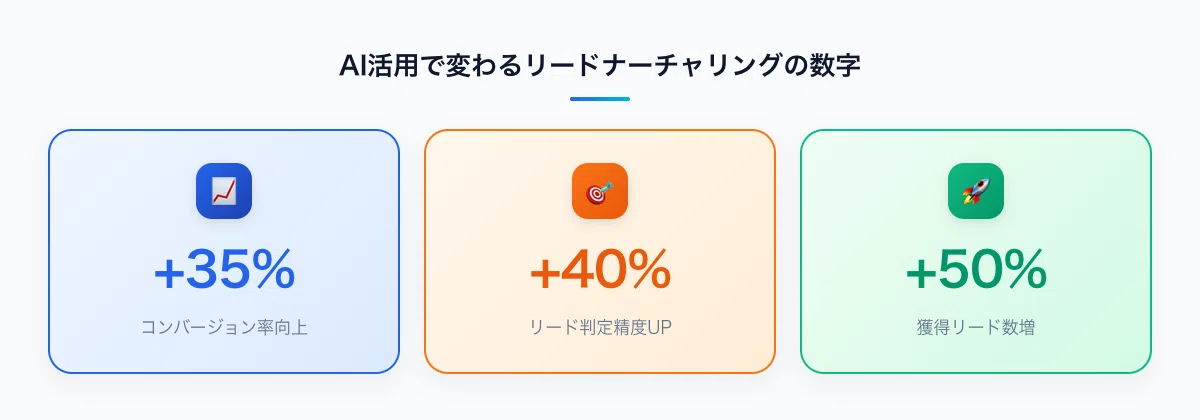The width and height of the screenshot is (1200, 420).
Task: Open the green-bordered lead count card
Action: [x=976, y=252]
